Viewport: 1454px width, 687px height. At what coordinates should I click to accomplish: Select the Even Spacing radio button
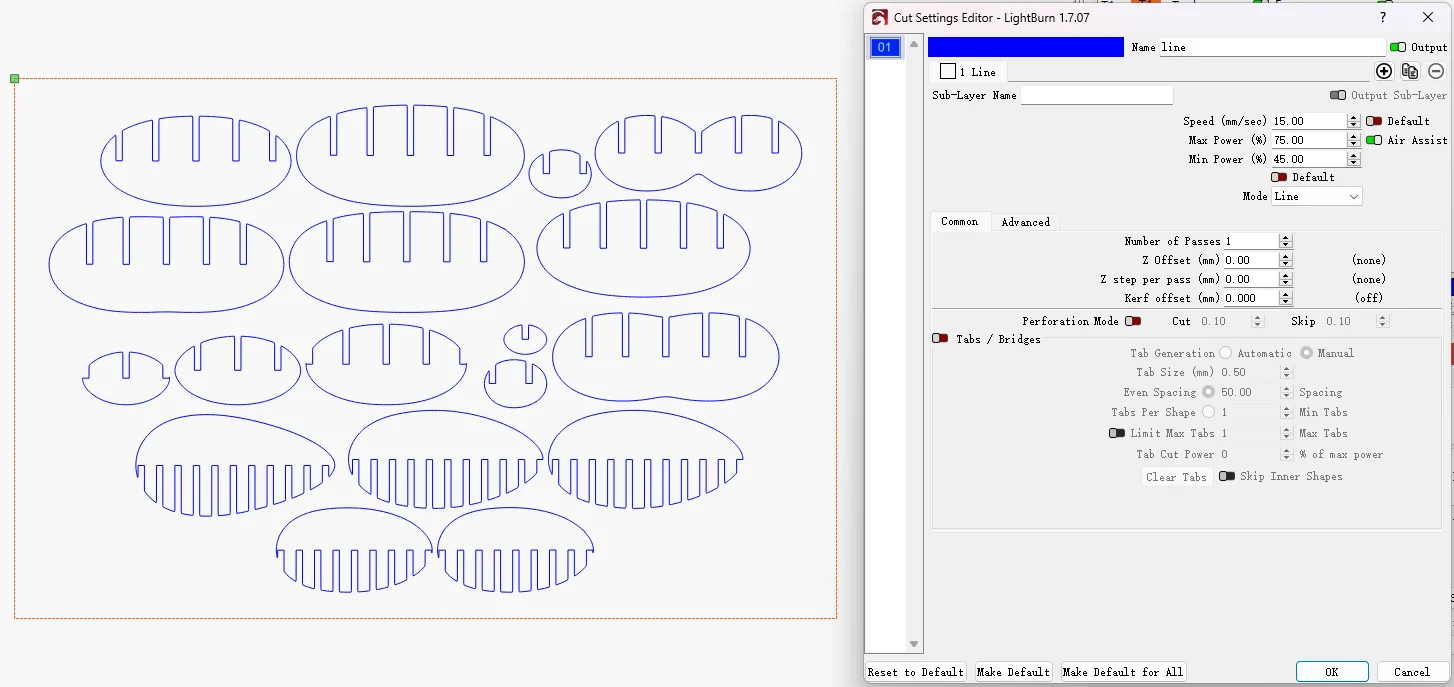(1208, 392)
